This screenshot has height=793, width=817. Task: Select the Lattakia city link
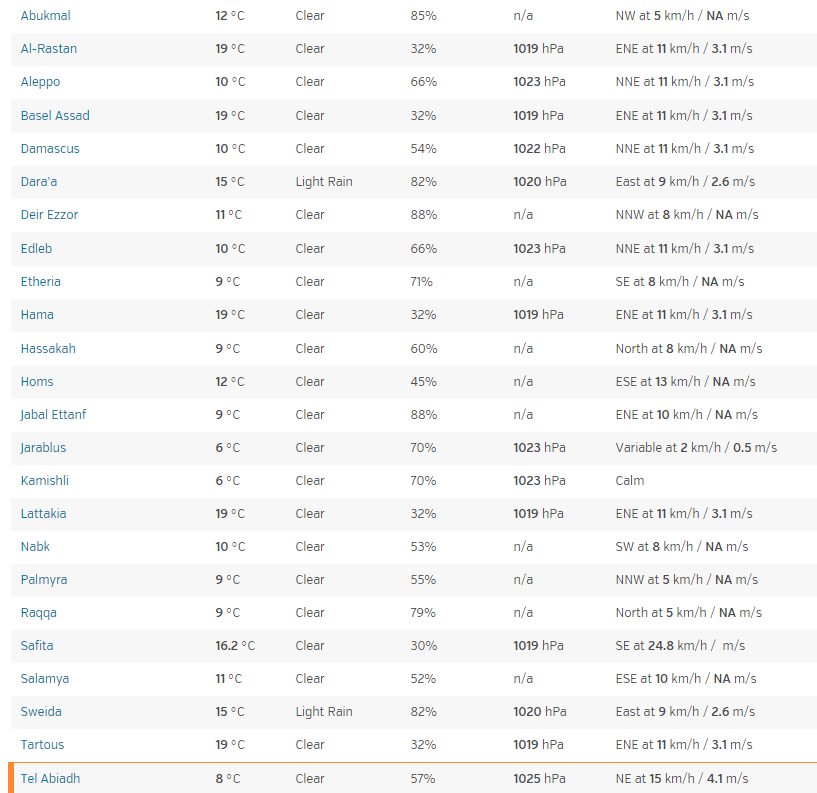click(x=43, y=514)
